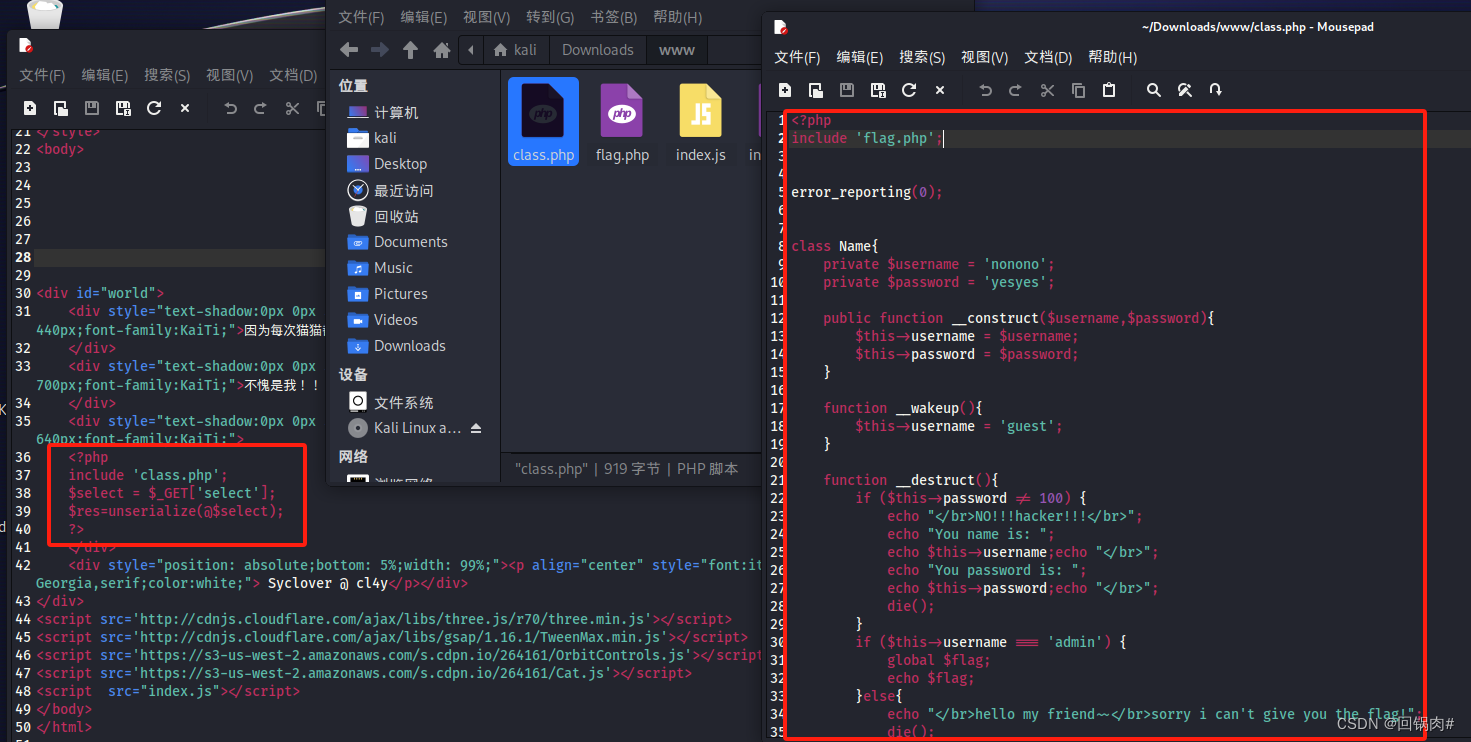Select index.js file in file manager
Screen dimensions: 1471x742
(701, 122)
